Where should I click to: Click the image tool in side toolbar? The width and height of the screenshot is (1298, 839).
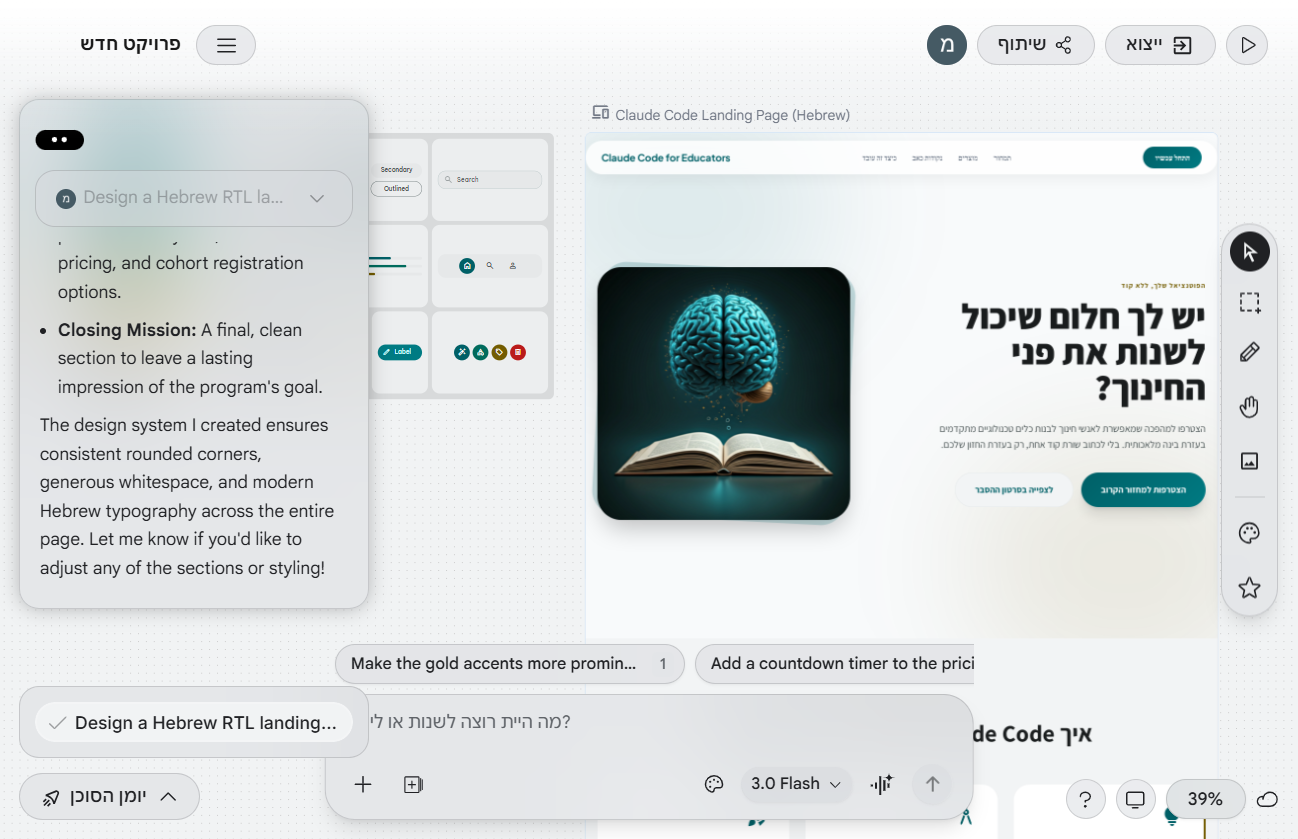click(x=1249, y=461)
